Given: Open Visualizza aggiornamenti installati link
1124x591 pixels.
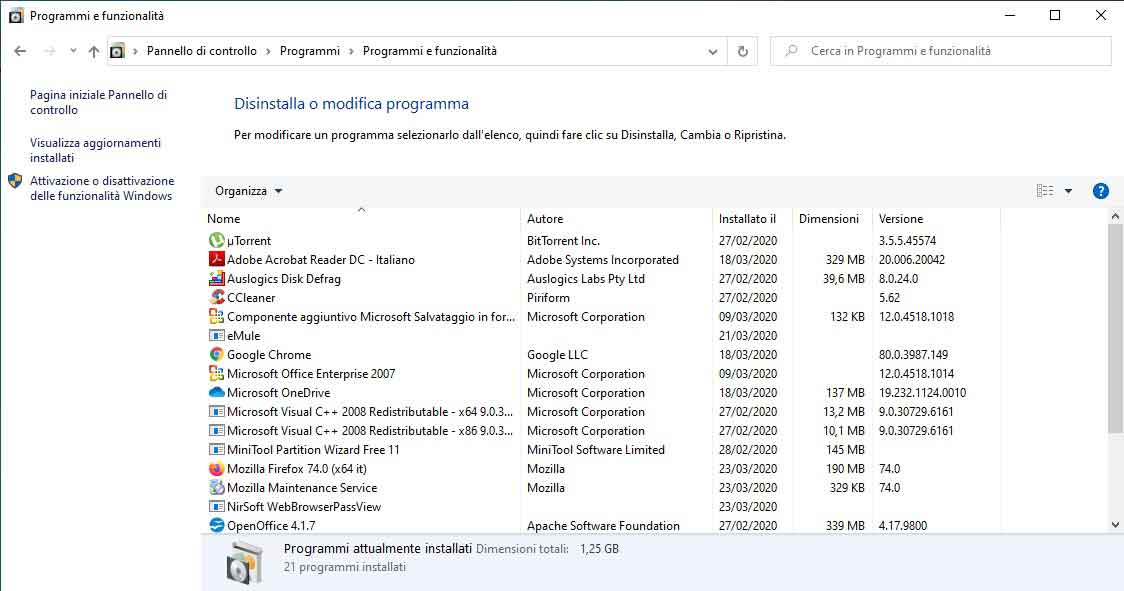Looking at the screenshot, I should 95,150.
